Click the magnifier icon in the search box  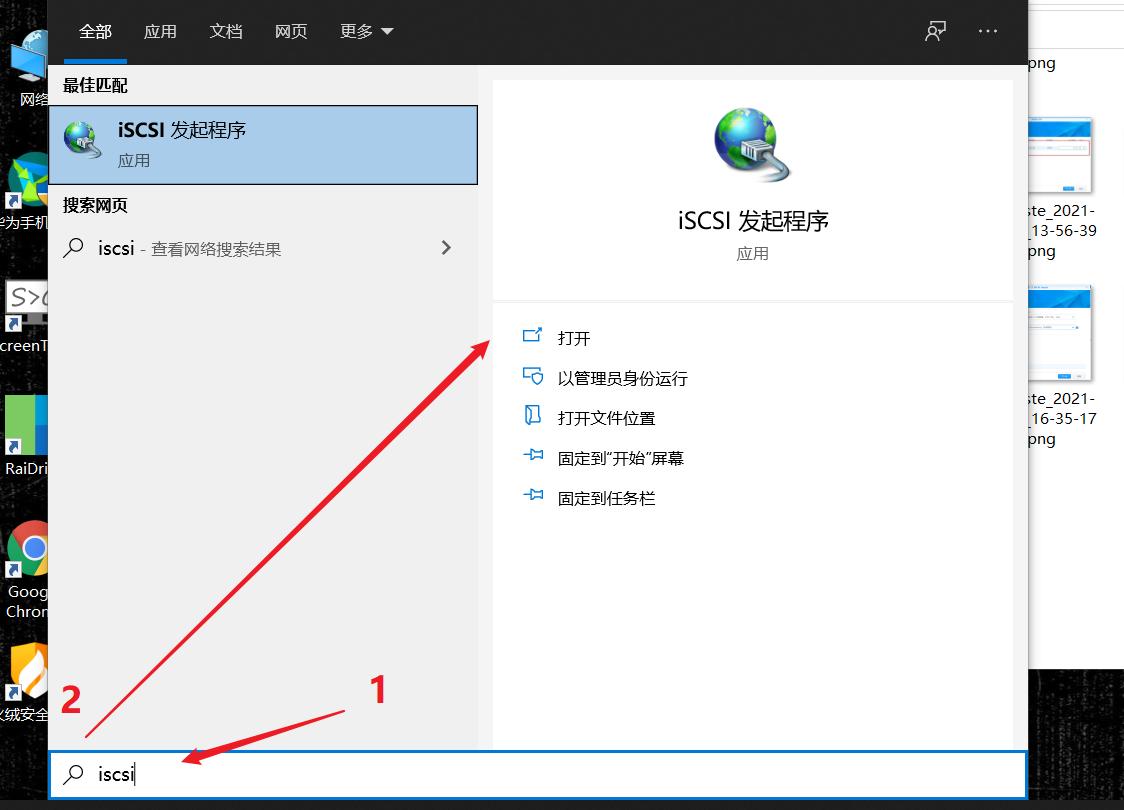pyautogui.click(x=73, y=774)
